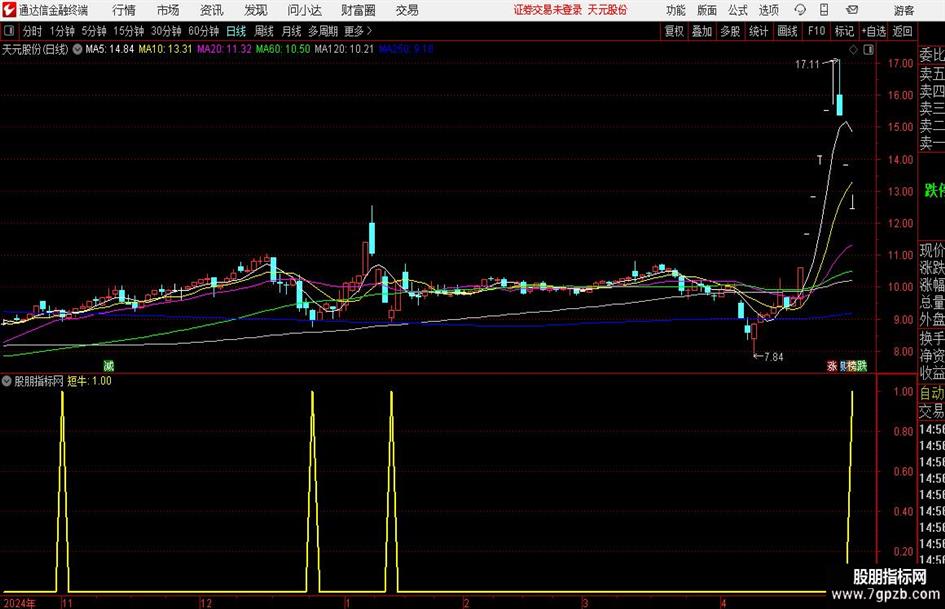Open the 多周期 multi-period view

pos(323,31)
